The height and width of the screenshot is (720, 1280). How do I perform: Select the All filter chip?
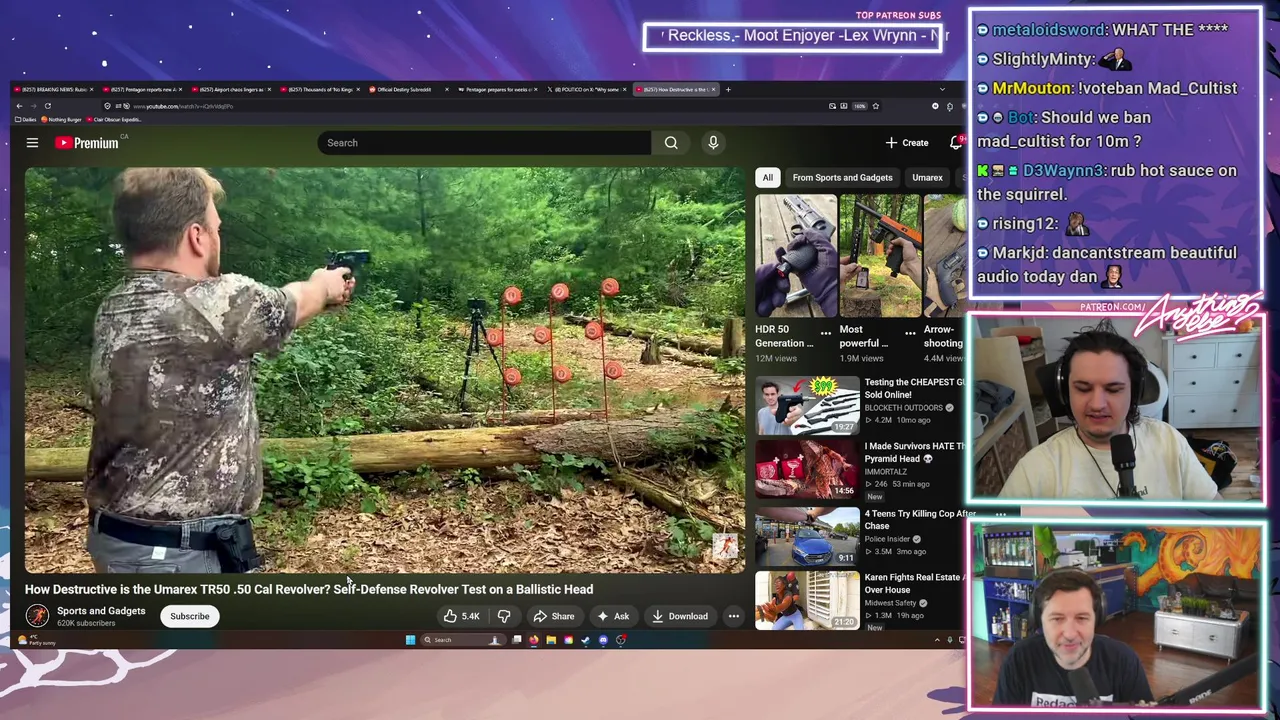[767, 178]
